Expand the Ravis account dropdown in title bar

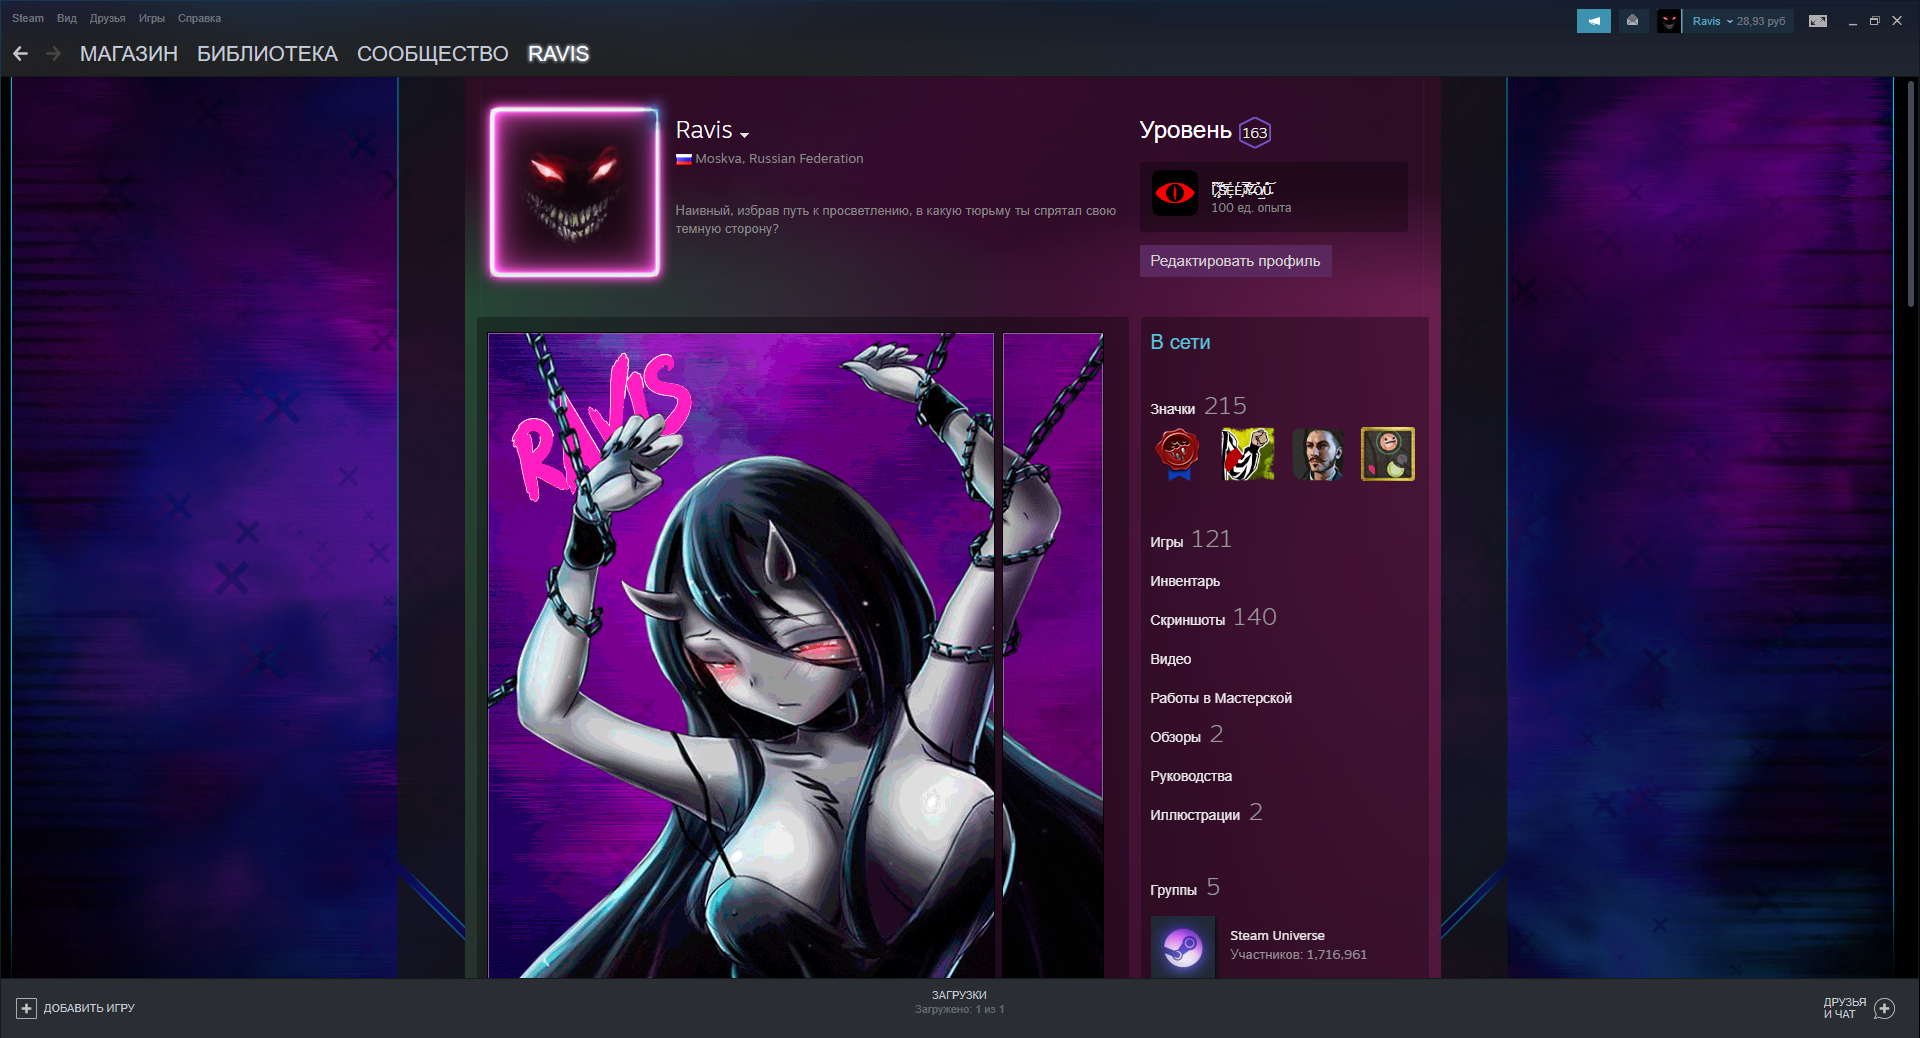1738,21
